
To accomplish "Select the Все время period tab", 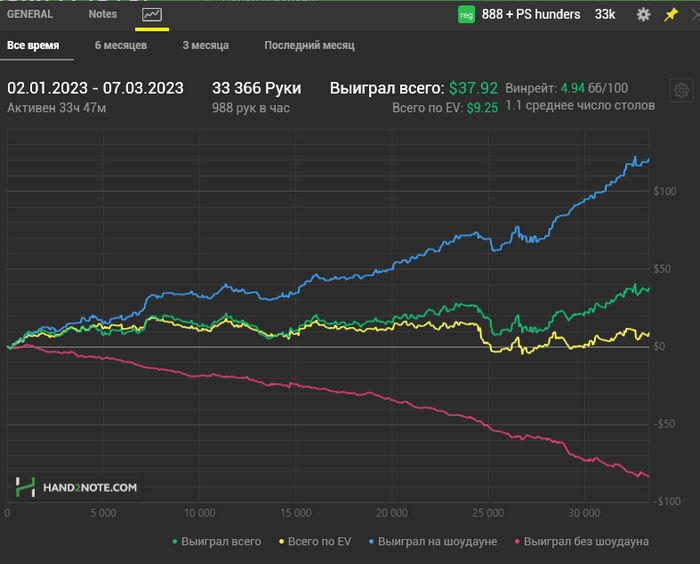I will (x=33, y=46).
